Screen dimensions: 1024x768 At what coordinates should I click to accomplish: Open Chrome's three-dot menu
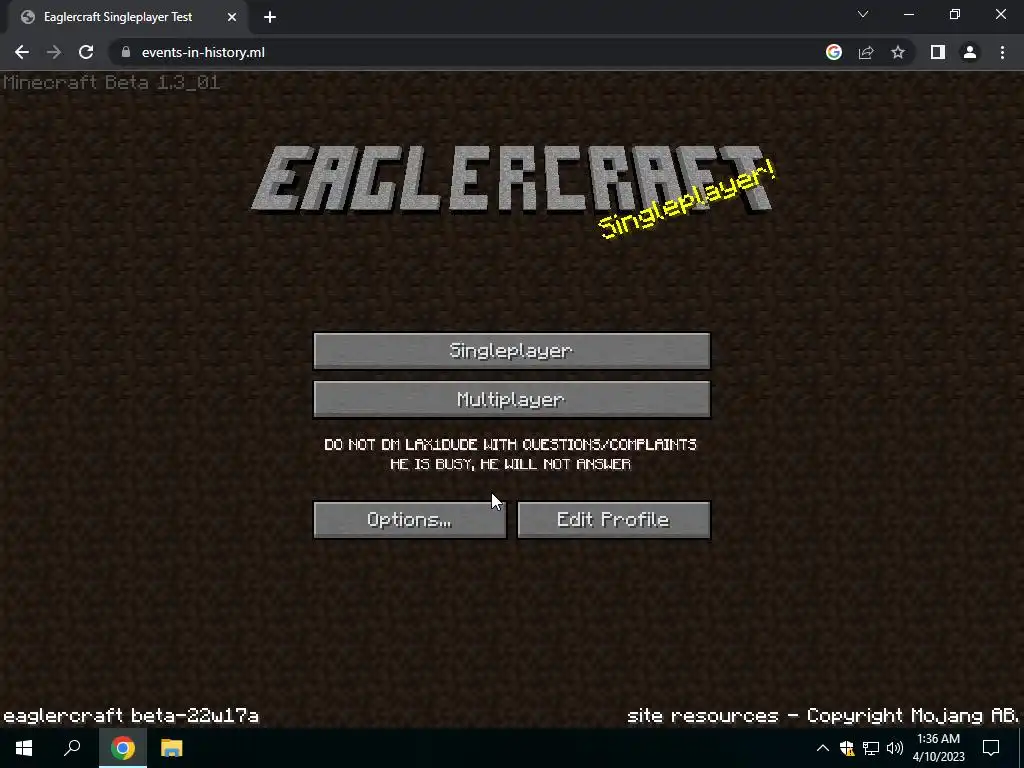(x=1002, y=52)
